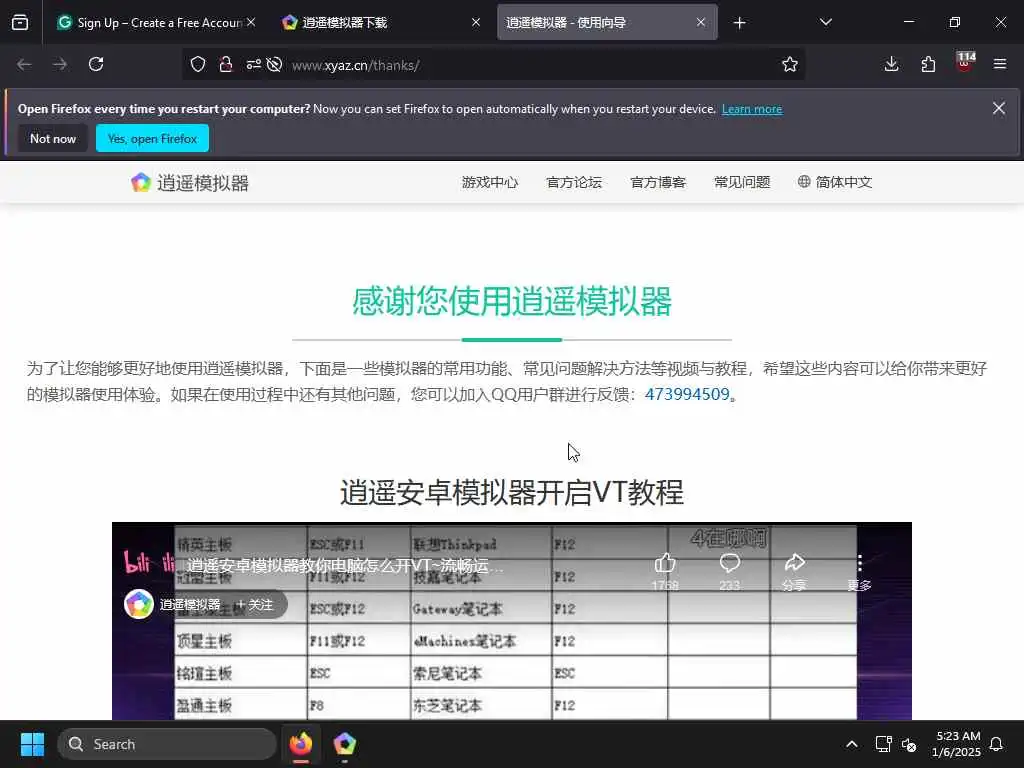Click the extension icon with 114 badge
The width and height of the screenshot is (1024, 768).
point(965,62)
